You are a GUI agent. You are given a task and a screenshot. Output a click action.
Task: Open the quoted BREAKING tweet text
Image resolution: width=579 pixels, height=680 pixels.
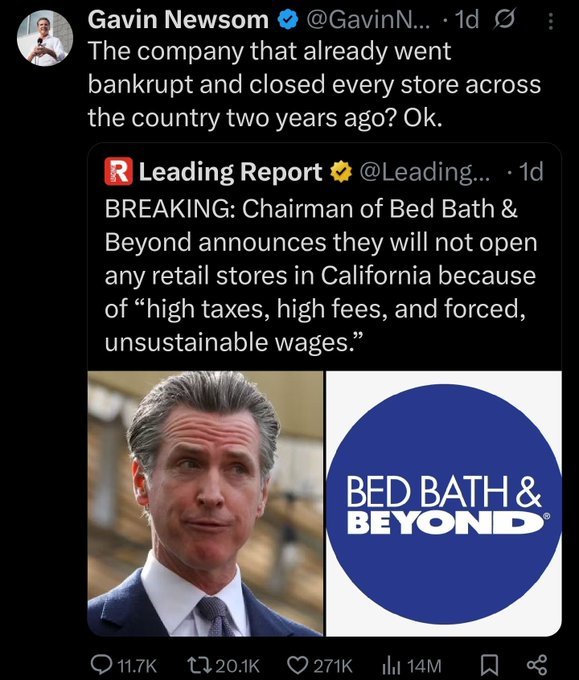pyautogui.click(x=321, y=275)
